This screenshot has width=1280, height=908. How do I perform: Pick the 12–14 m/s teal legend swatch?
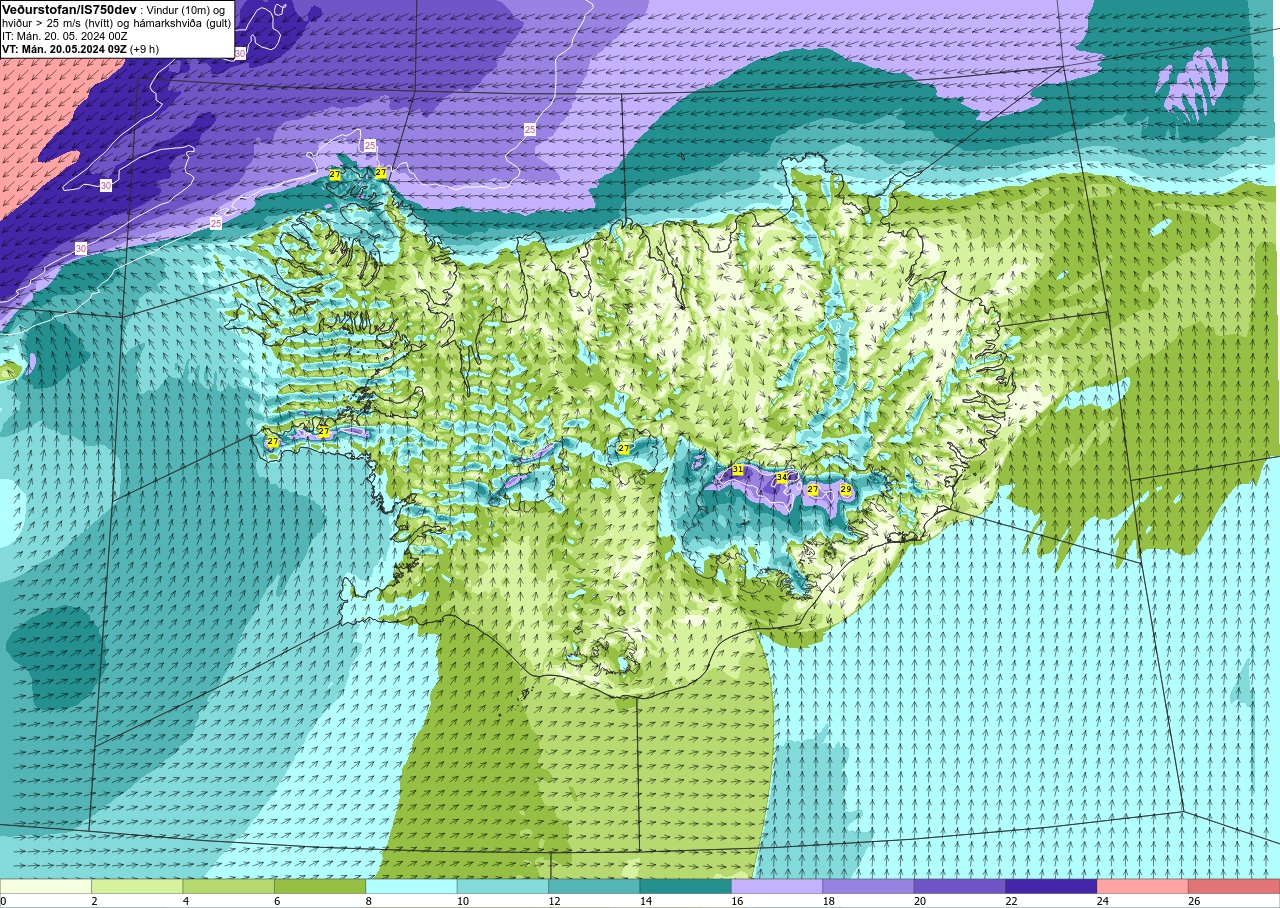594,886
